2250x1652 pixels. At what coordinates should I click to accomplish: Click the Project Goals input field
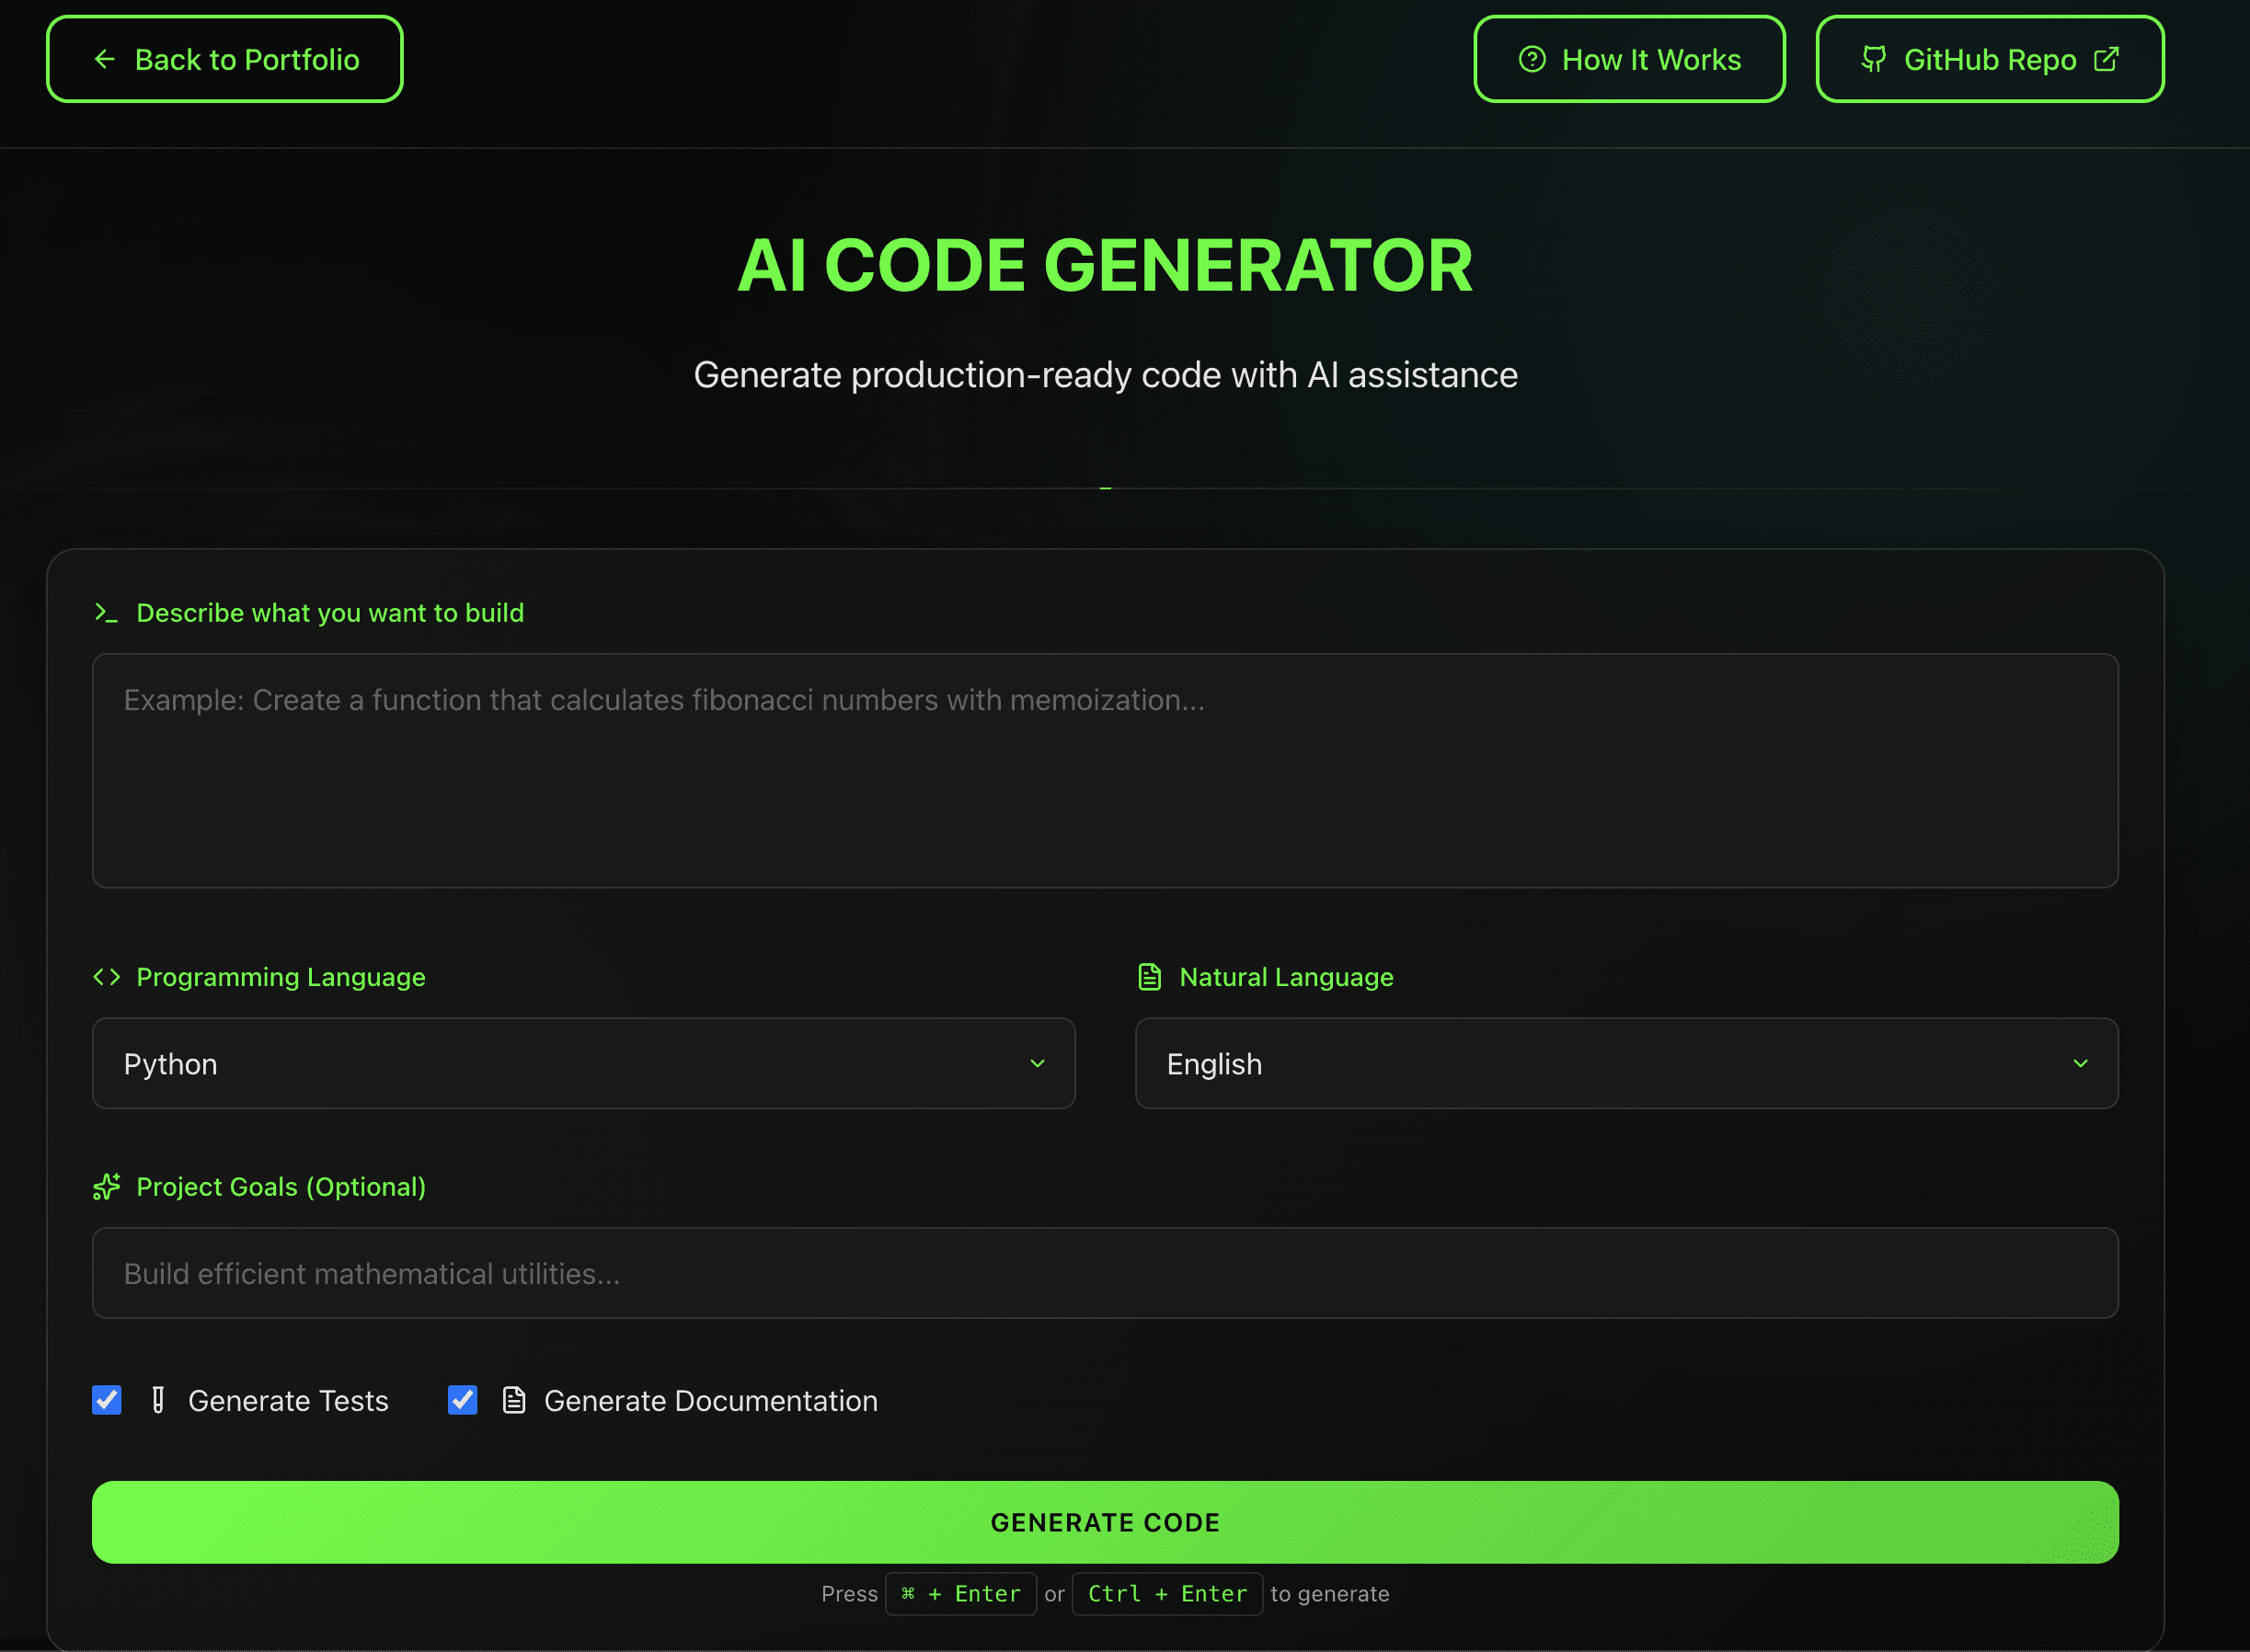coord(1104,1273)
